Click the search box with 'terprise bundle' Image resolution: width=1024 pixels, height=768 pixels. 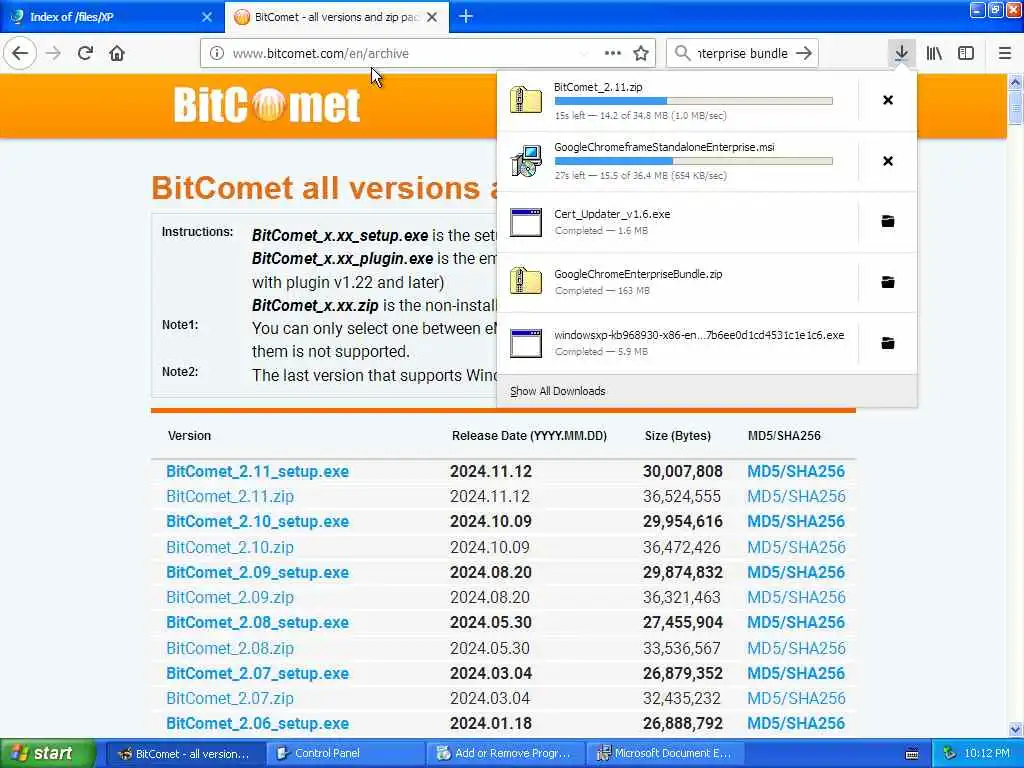click(742, 54)
